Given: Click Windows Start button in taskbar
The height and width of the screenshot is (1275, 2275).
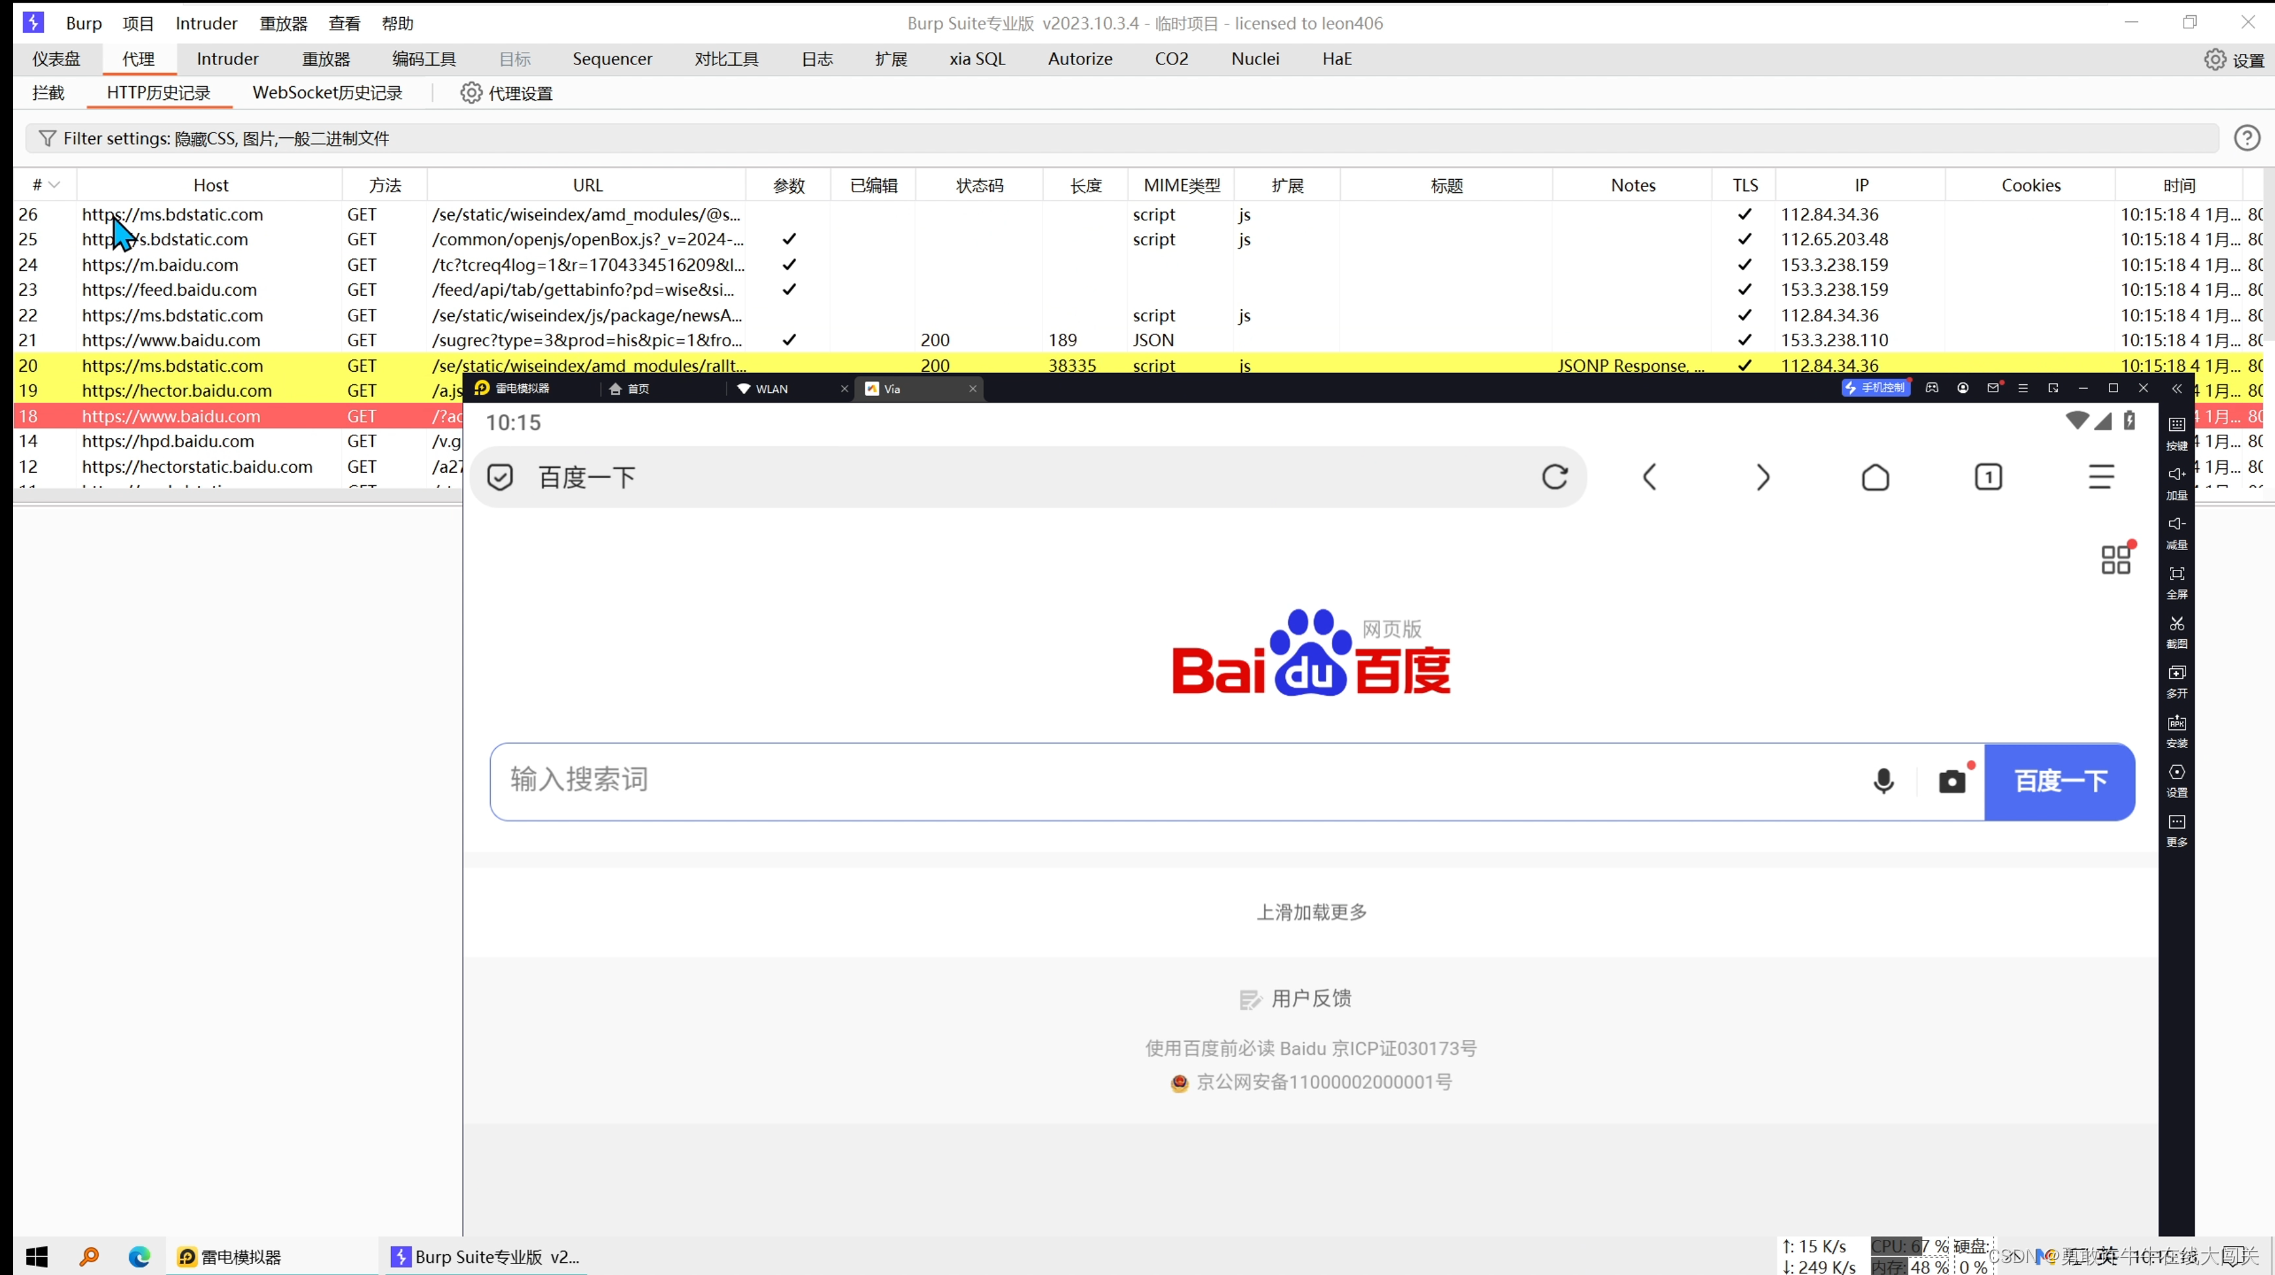Looking at the screenshot, I should click(37, 1256).
